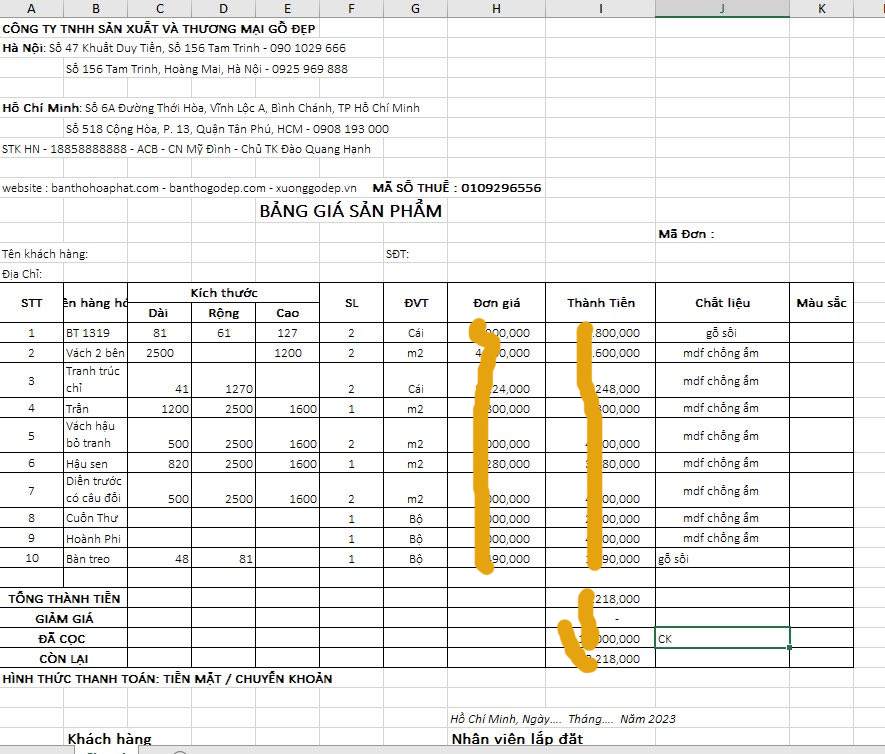Click the 'Hồ Chí Minh: Số 6A Đường Thới Hòa' address

211,108
